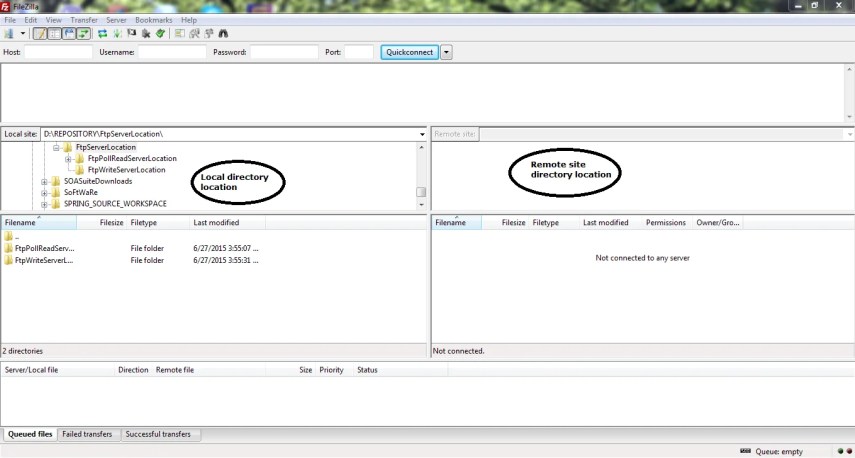The width and height of the screenshot is (855, 458).
Task: Open file search binoculars icon
Action: tap(223, 34)
